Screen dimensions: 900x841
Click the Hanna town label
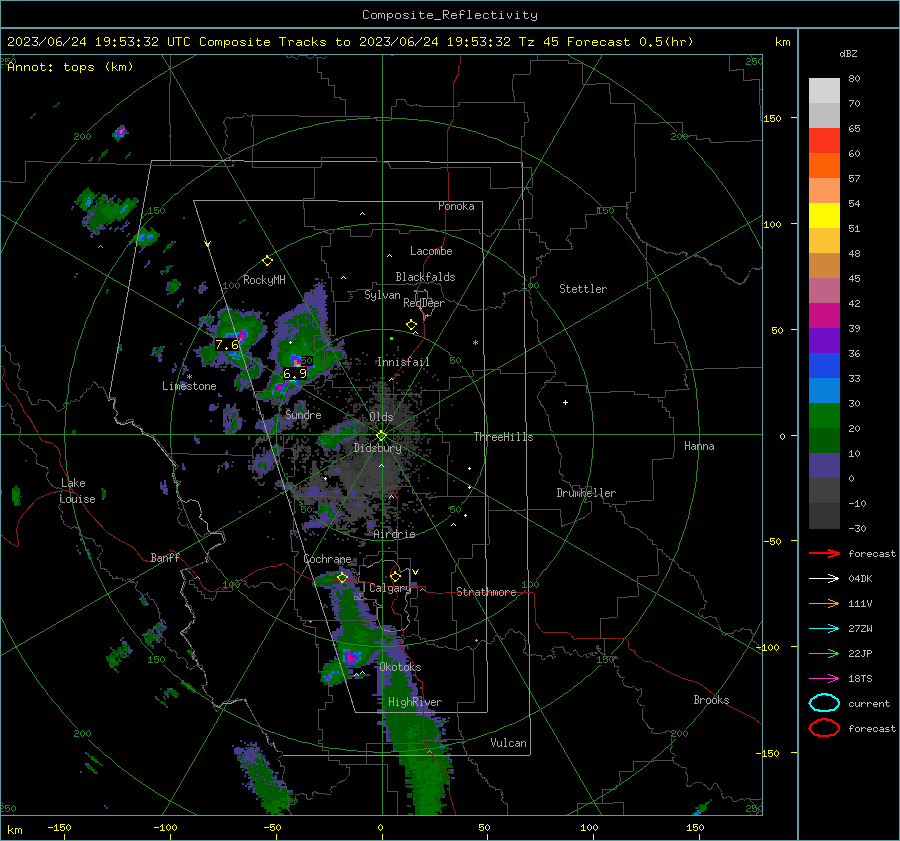[699, 446]
